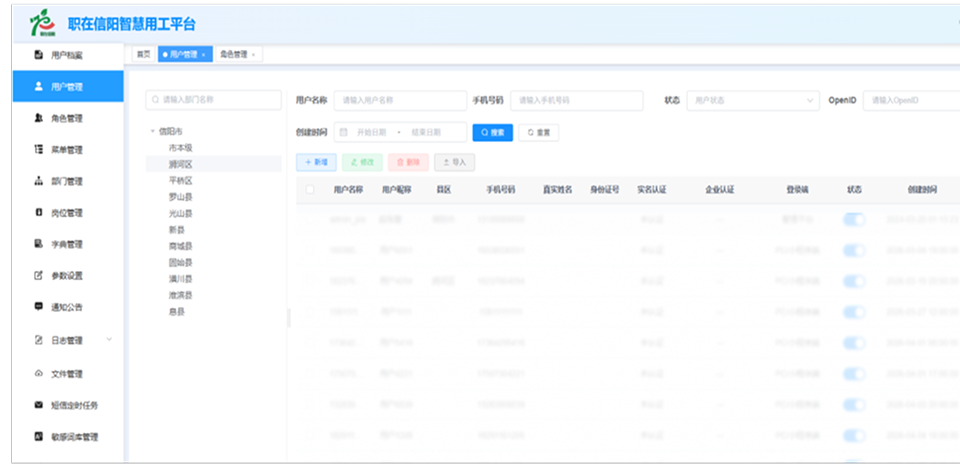This screenshot has width=960, height=464.
Task: Click the 短信定时任务 envelope icon
Action: (x=38, y=405)
